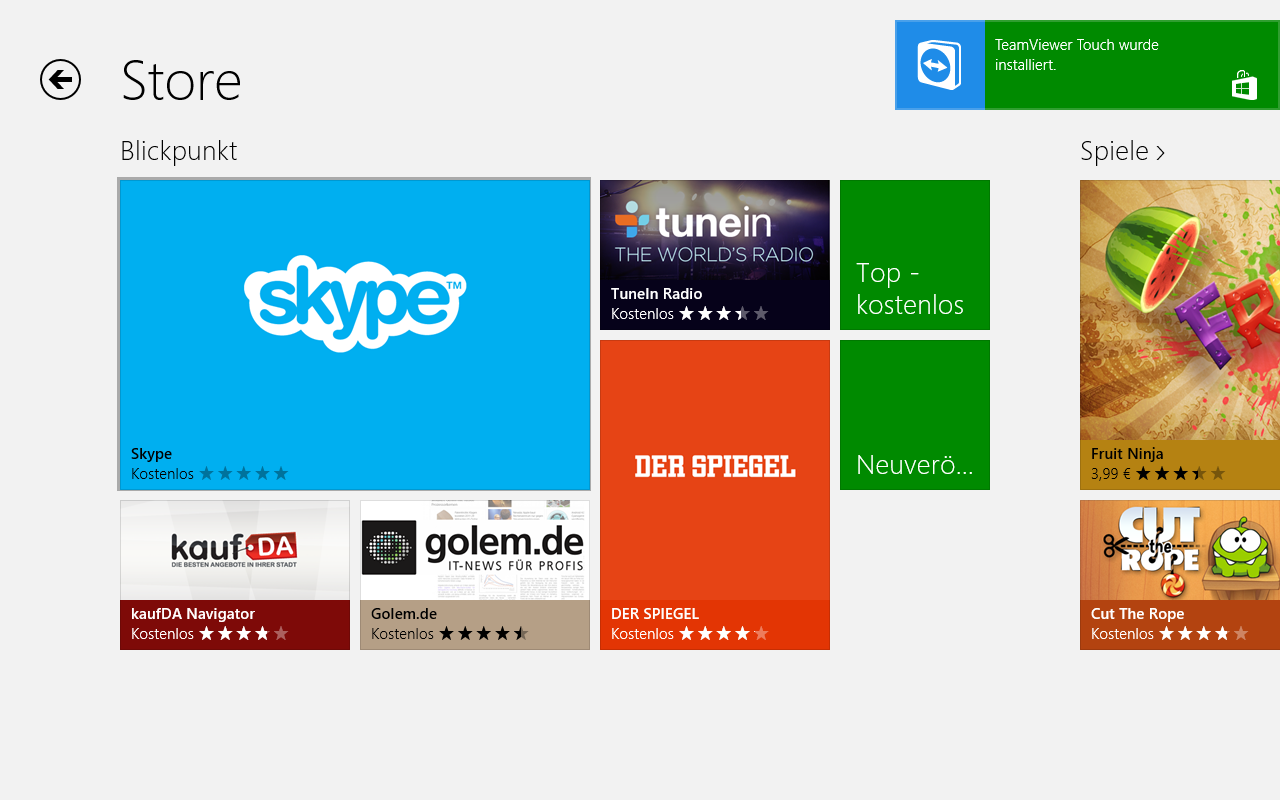Open the Cut The Rope game tile

tap(1180, 575)
